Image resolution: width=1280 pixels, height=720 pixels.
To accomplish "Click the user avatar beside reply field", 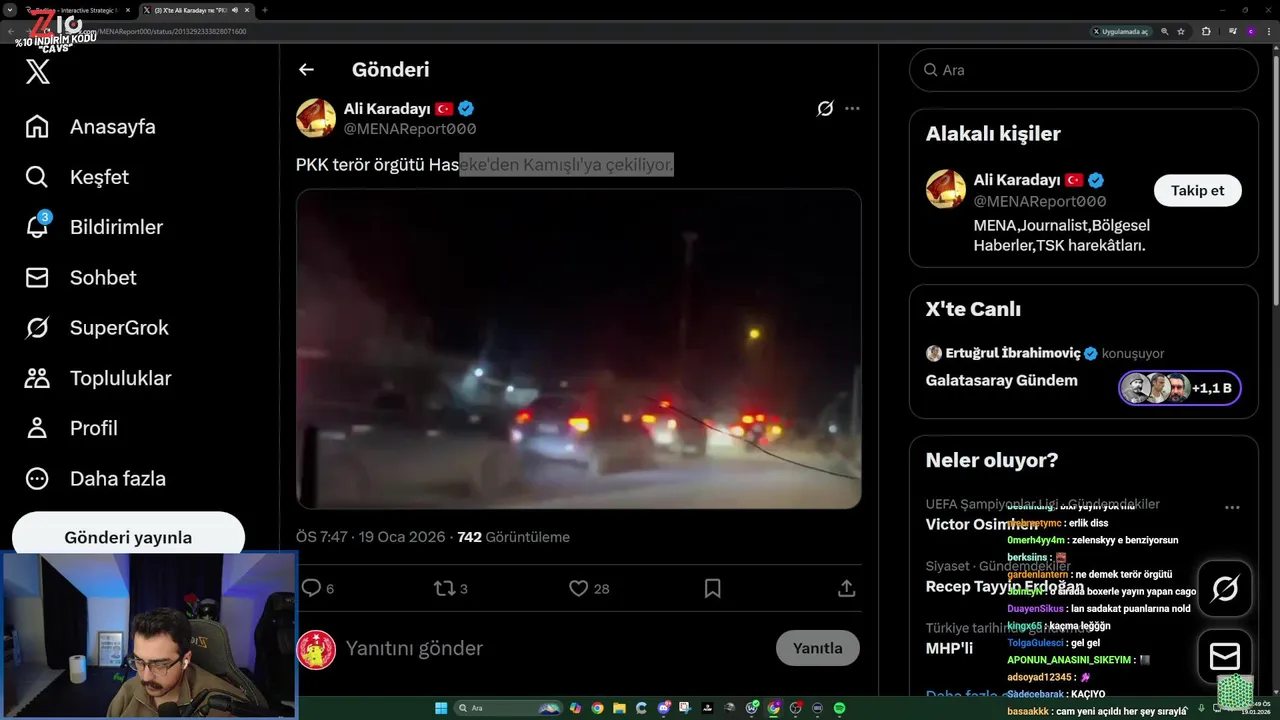I will [316, 649].
